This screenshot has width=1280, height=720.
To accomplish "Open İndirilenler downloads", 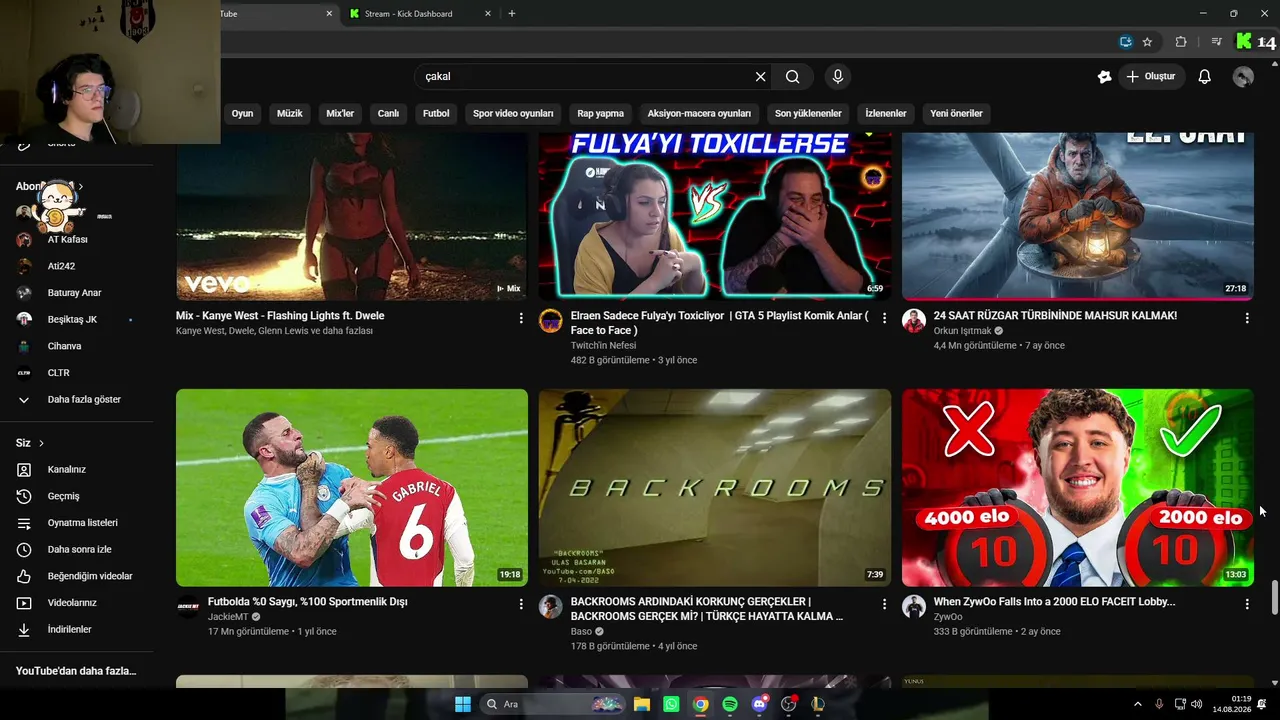I will (x=77, y=630).
